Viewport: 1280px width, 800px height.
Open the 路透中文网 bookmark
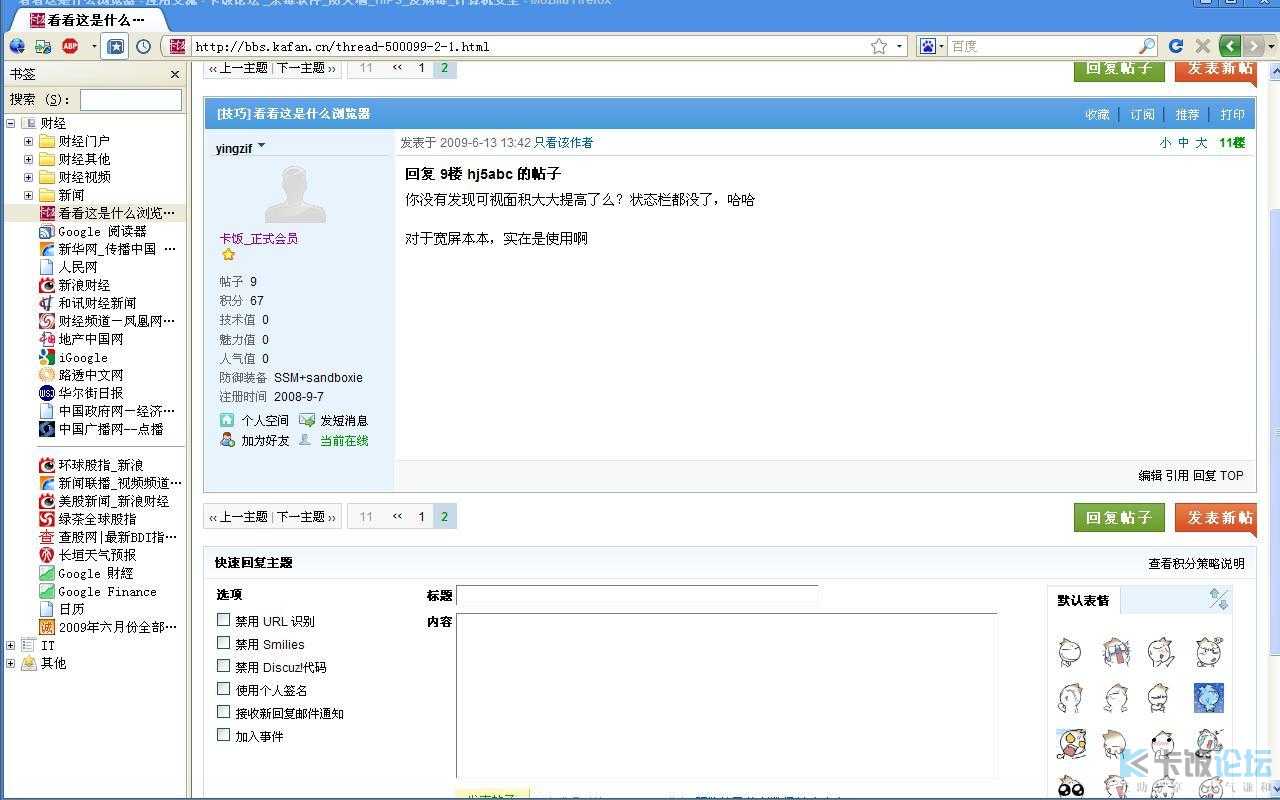(81, 375)
